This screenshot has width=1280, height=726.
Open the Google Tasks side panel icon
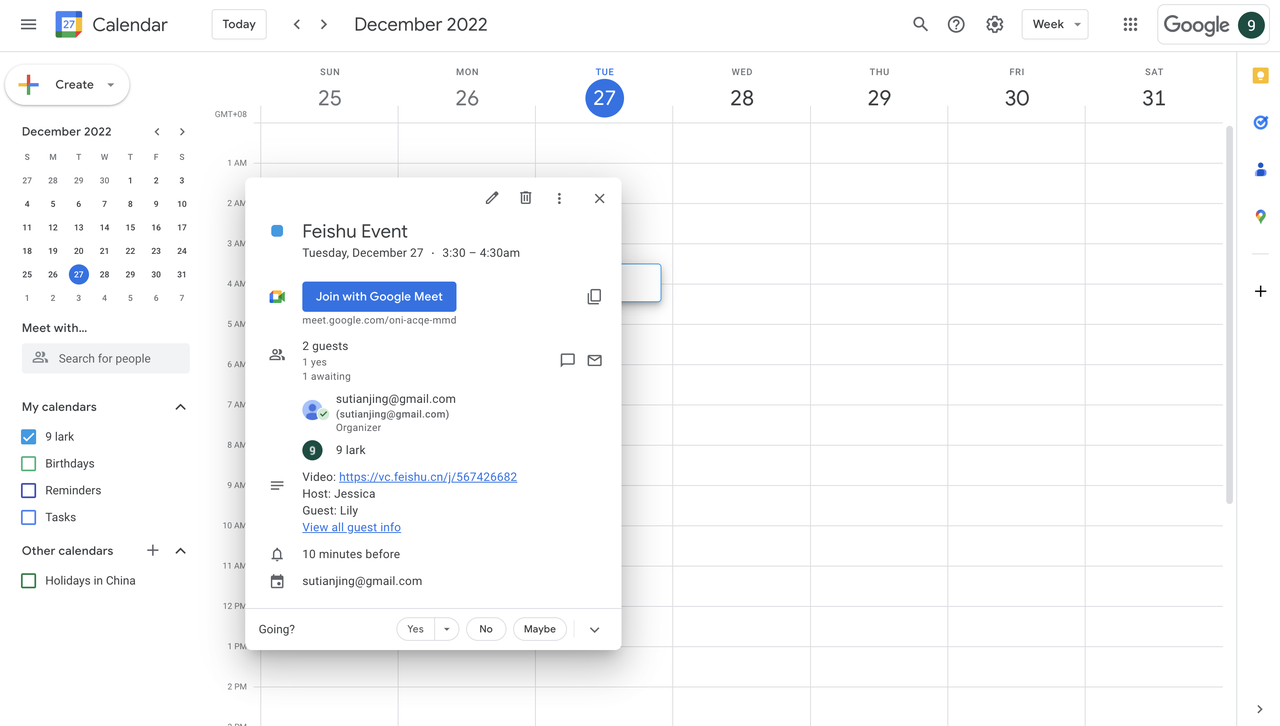1260,122
